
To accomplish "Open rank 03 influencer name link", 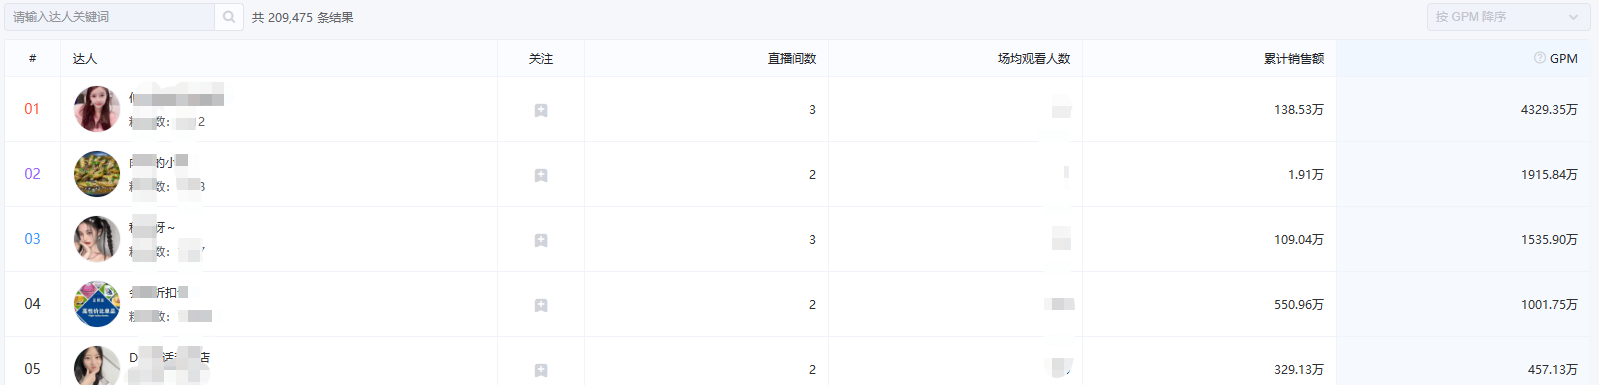I will click(152, 228).
